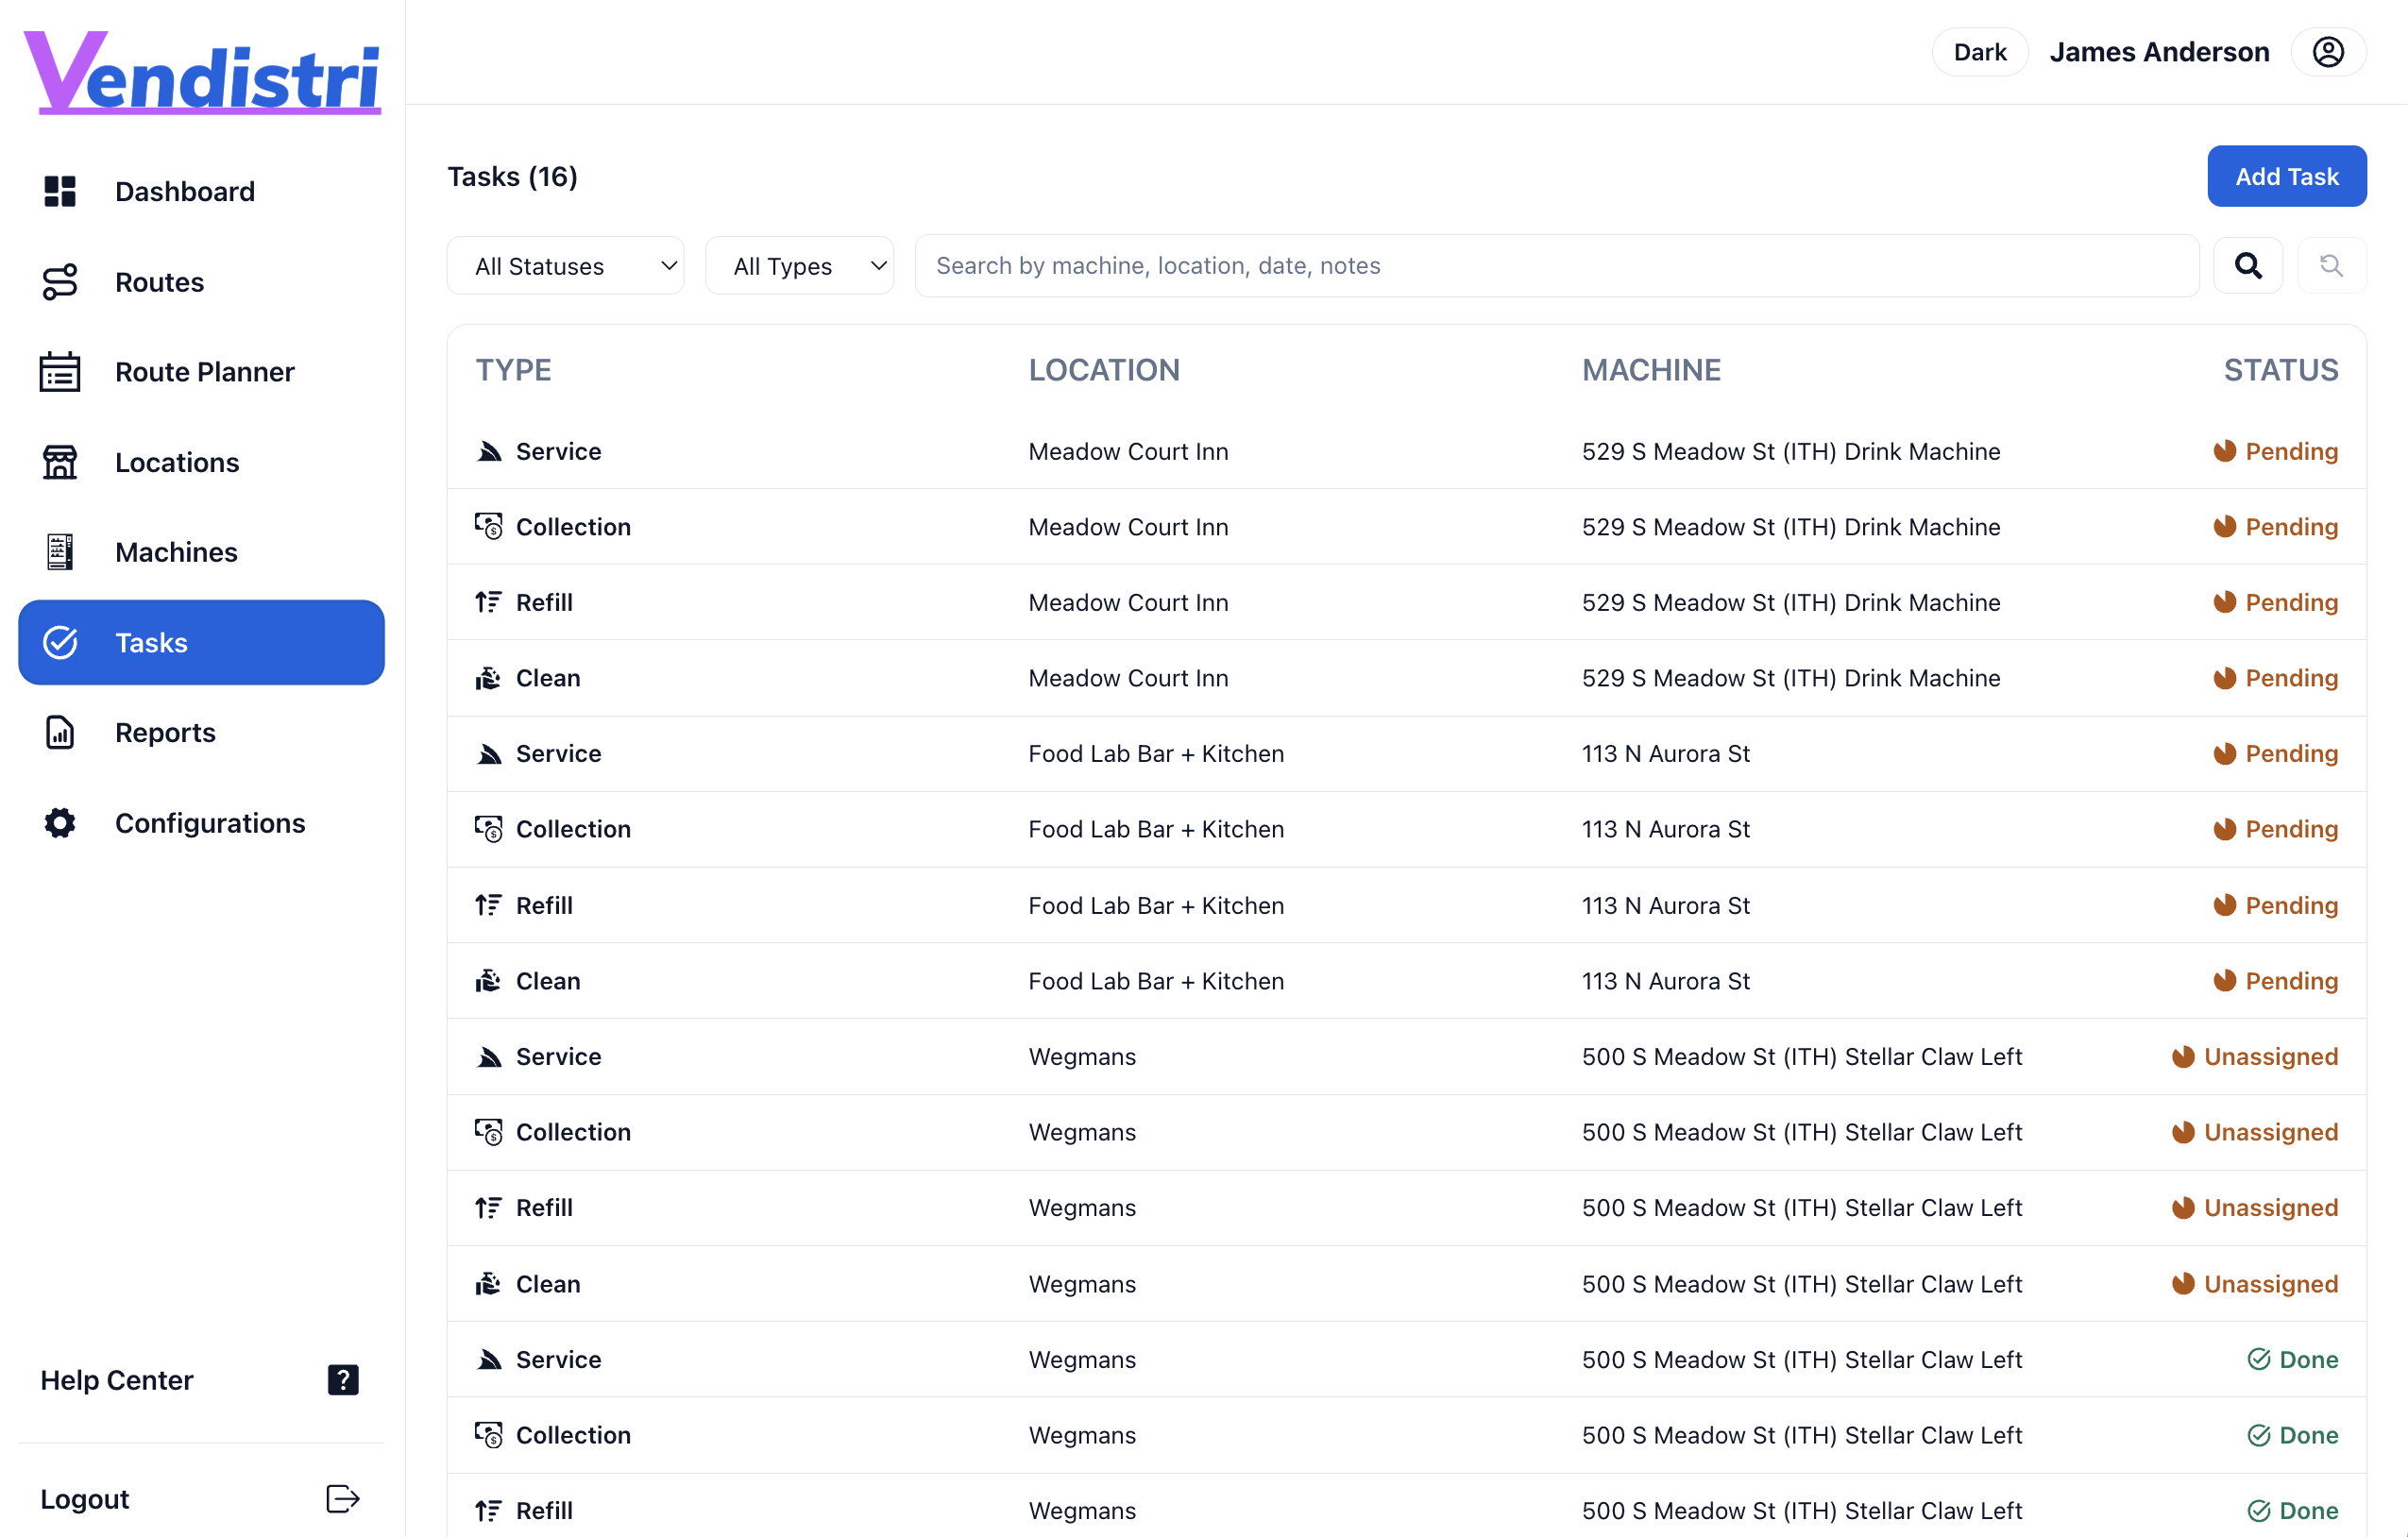This screenshot has width=2408, height=1537.
Task: Click the Route Planner calendar icon
Action: [x=60, y=372]
